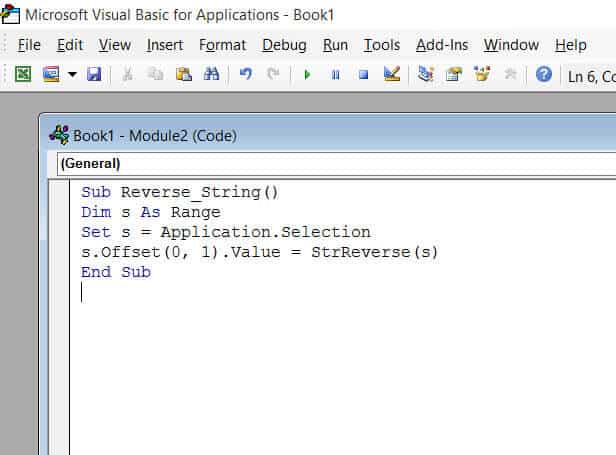This screenshot has height=455, width=616.
Task: Open the Window menu
Action: (511, 45)
